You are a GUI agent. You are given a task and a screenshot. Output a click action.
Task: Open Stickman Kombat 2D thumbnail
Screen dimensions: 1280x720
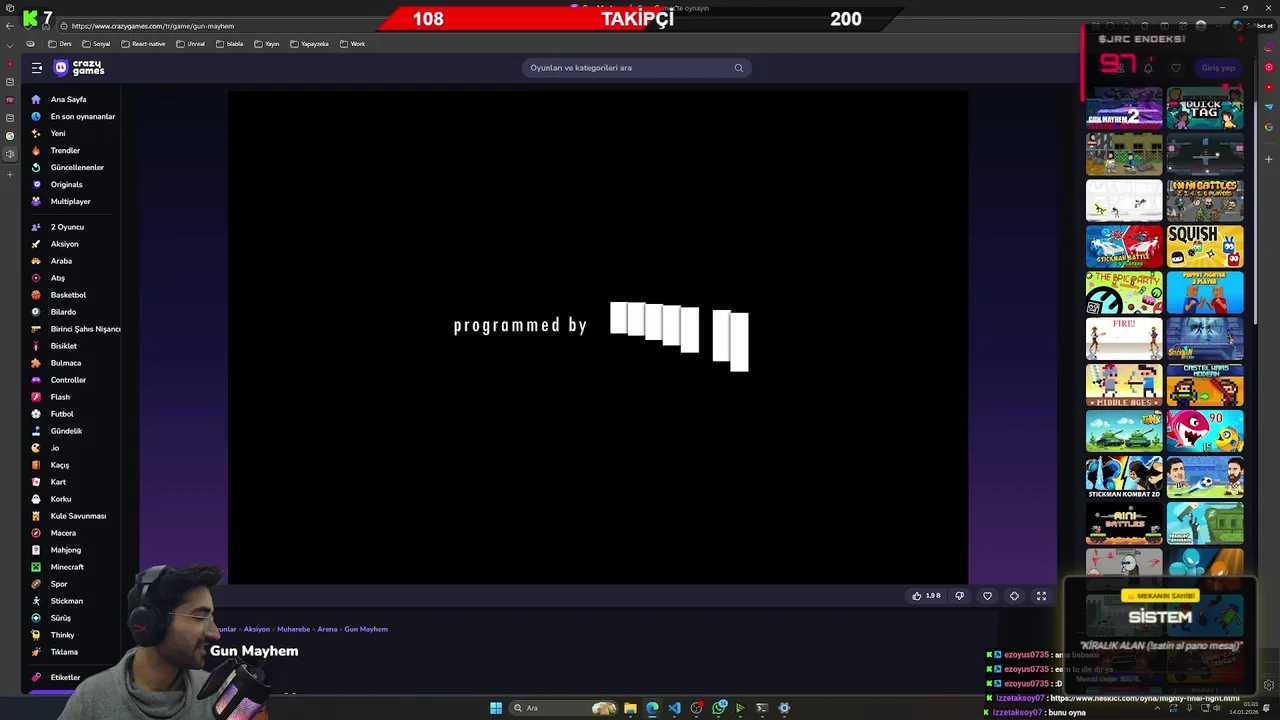tap(1124, 477)
